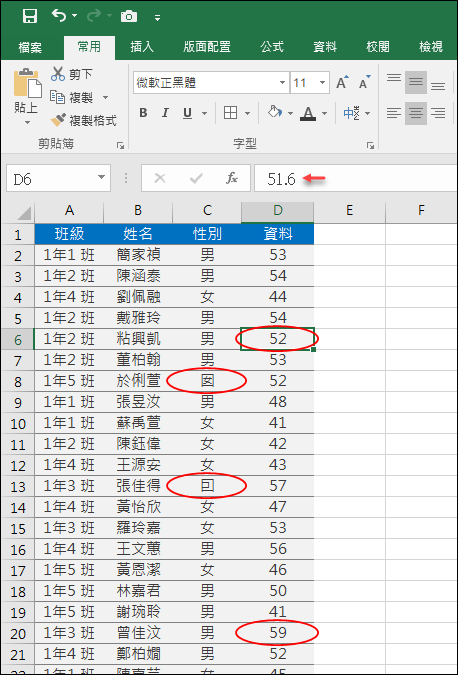Select column F header

click(x=421, y=211)
